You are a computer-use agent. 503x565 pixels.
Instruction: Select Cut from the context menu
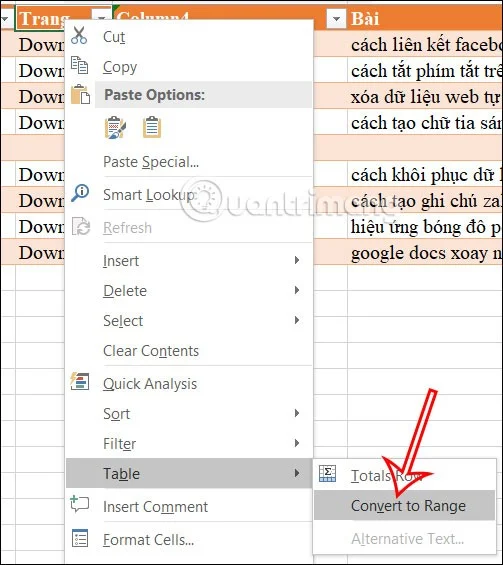point(188,37)
